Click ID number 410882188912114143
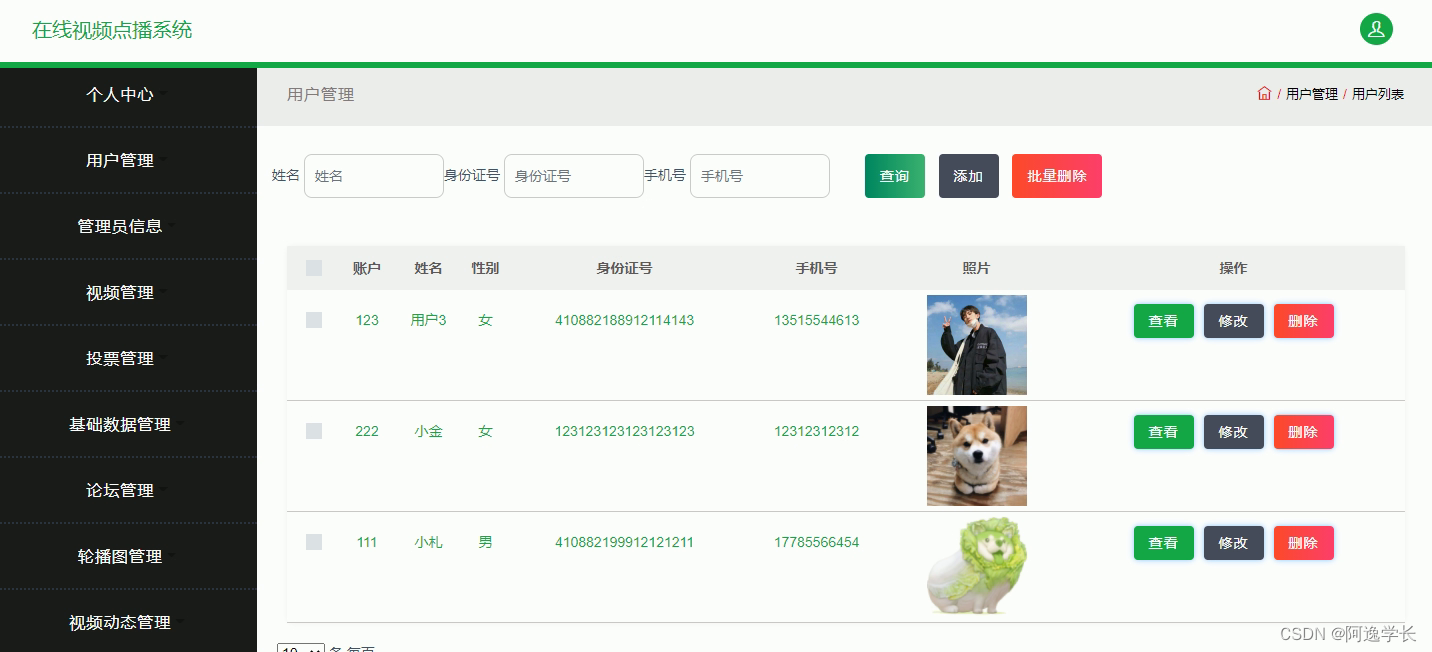The width and height of the screenshot is (1432, 652). pyautogui.click(x=625, y=320)
